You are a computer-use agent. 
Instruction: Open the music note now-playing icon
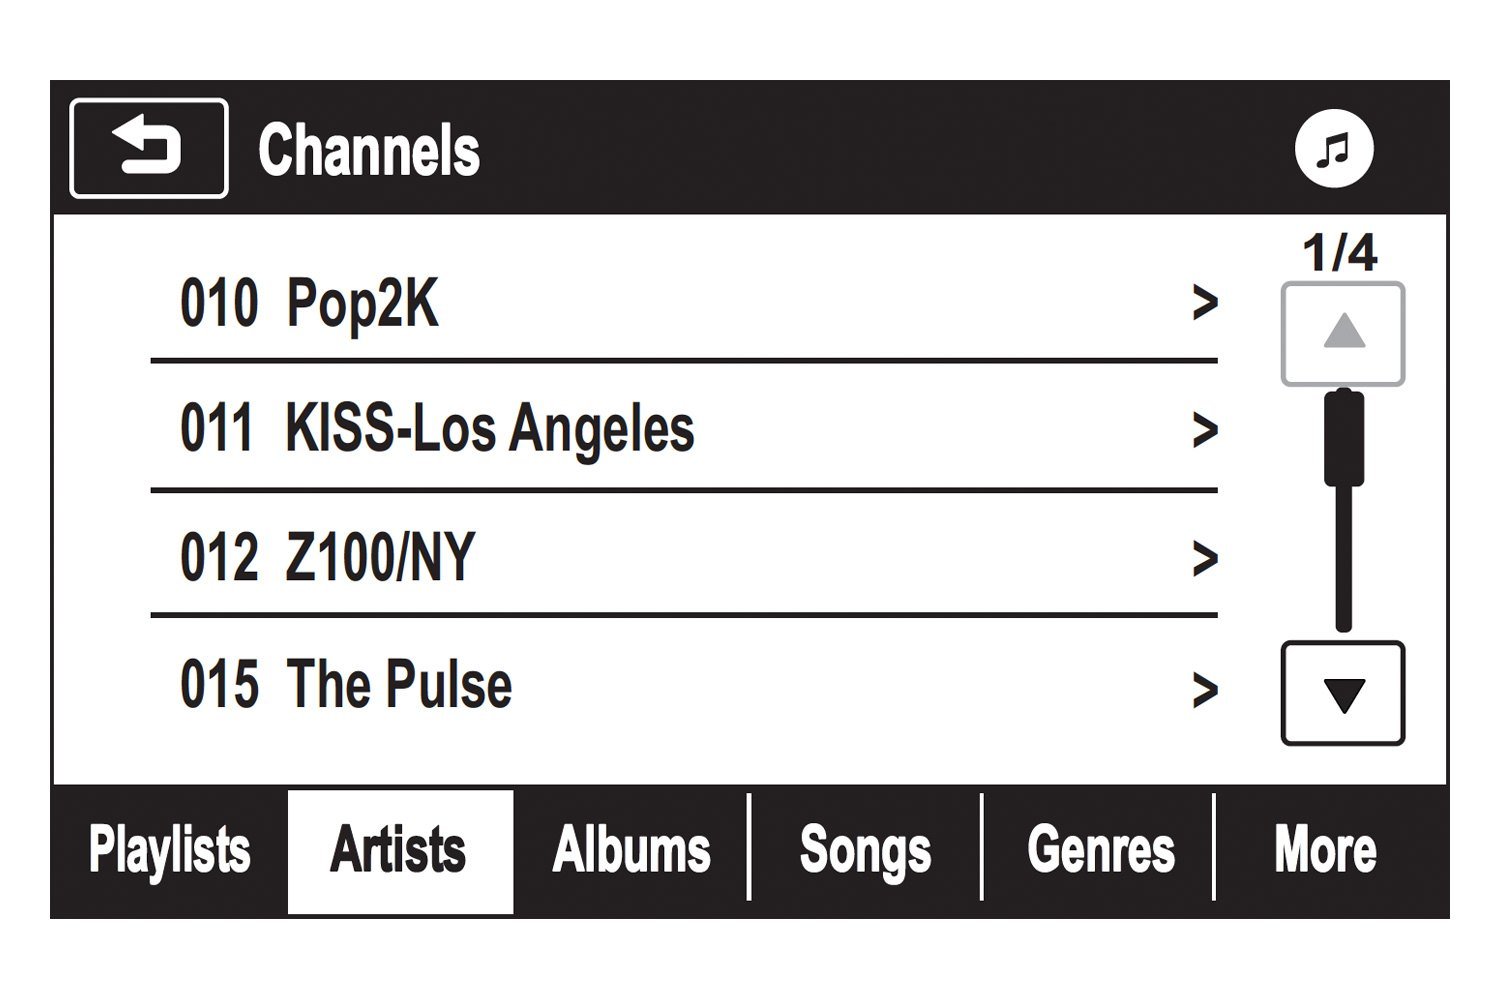(1334, 150)
